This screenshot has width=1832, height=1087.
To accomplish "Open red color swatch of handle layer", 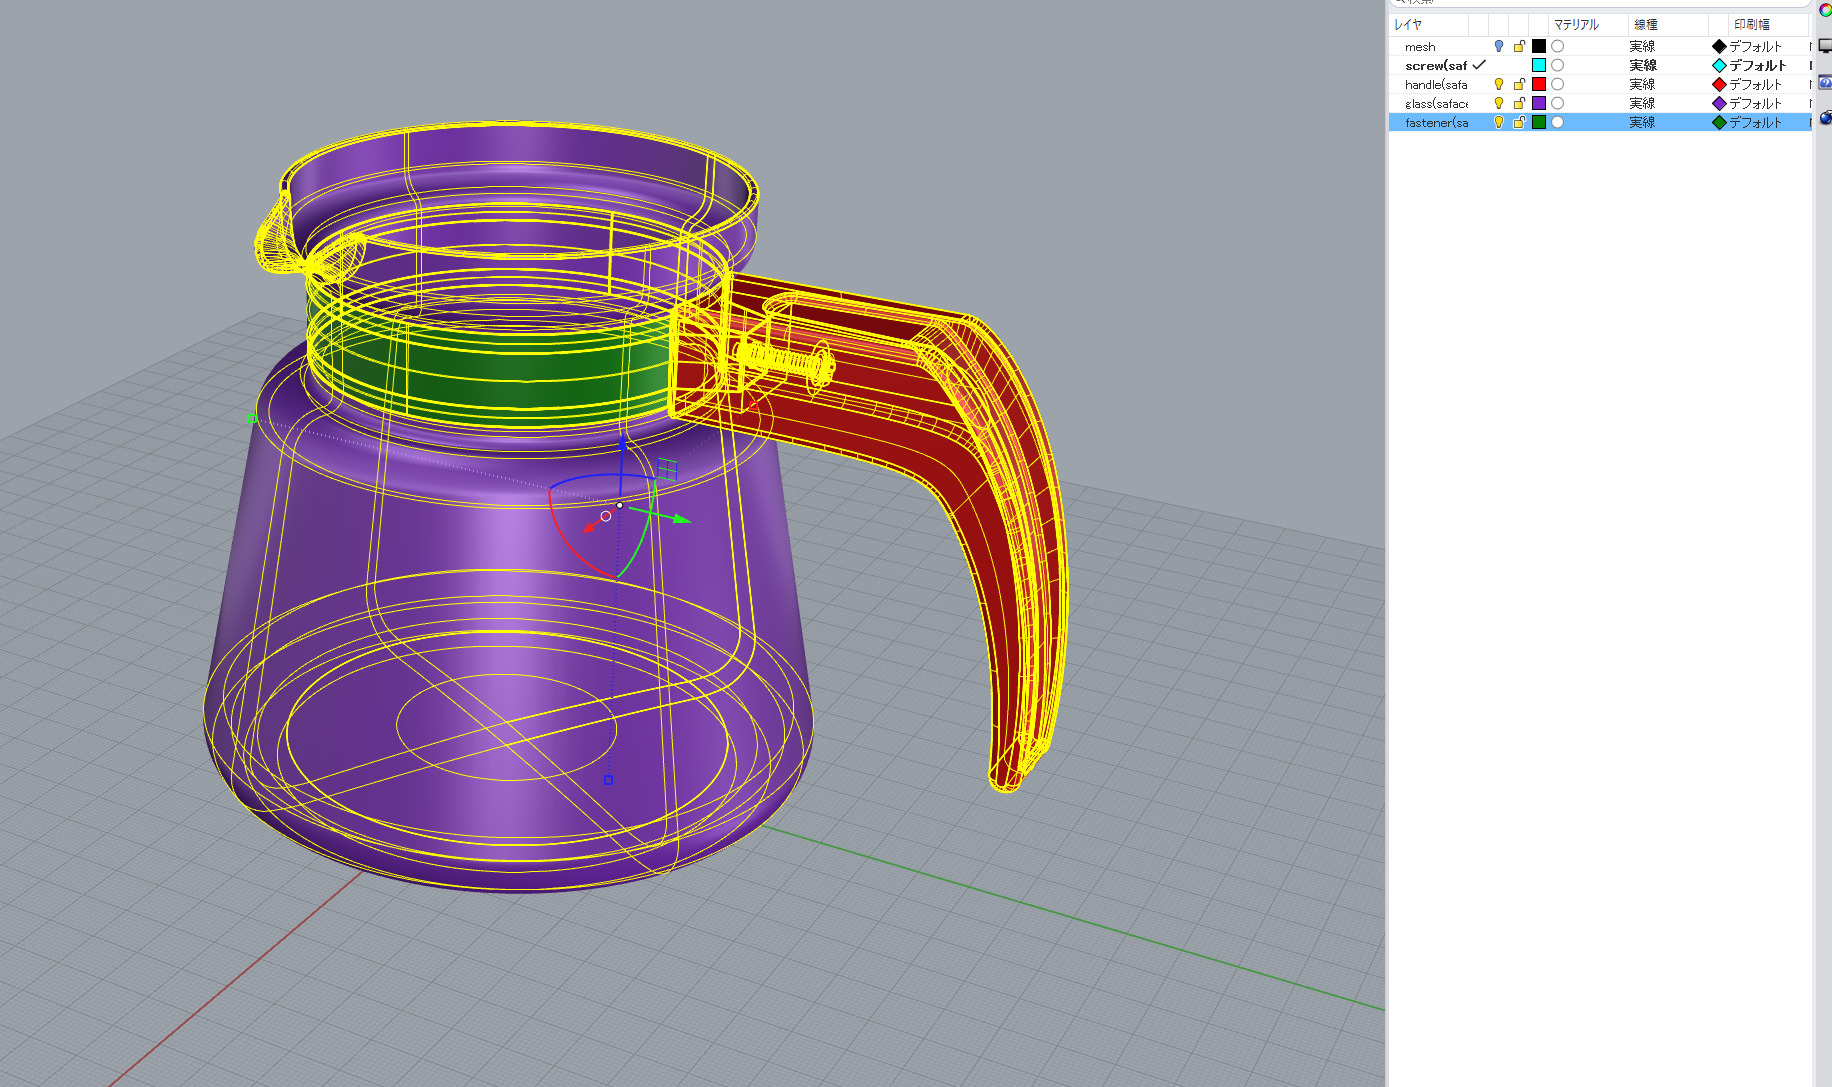I will click(1539, 84).
